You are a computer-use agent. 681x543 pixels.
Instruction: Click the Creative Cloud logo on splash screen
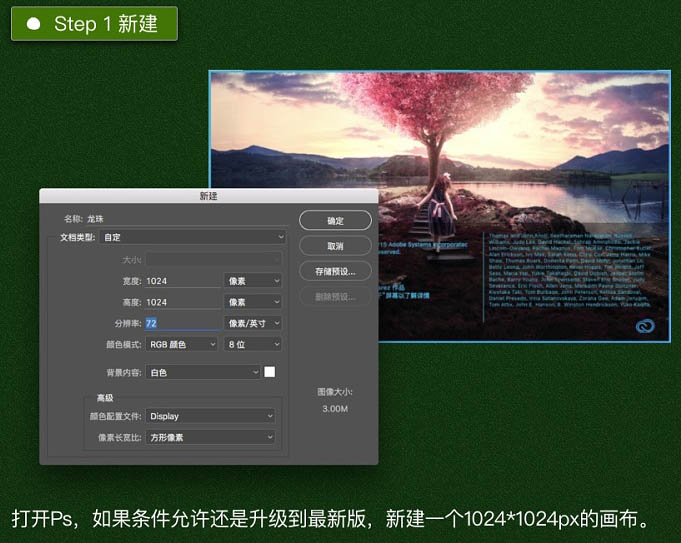[x=645, y=326]
